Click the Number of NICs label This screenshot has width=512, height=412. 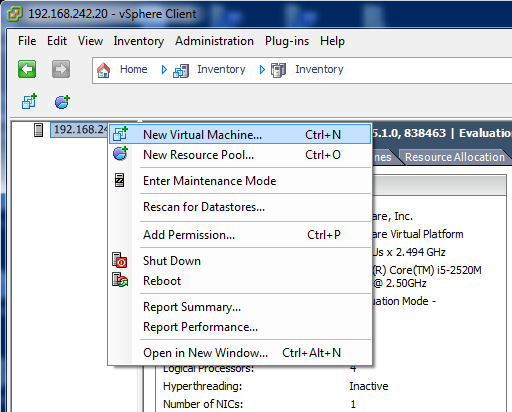pyautogui.click(x=203, y=404)
